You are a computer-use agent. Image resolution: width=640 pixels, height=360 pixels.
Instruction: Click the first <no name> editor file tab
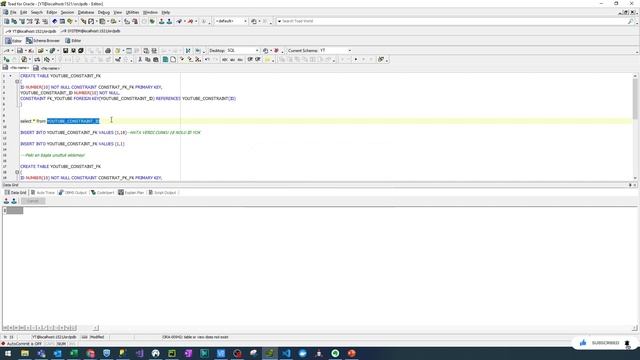pos(16,68)
